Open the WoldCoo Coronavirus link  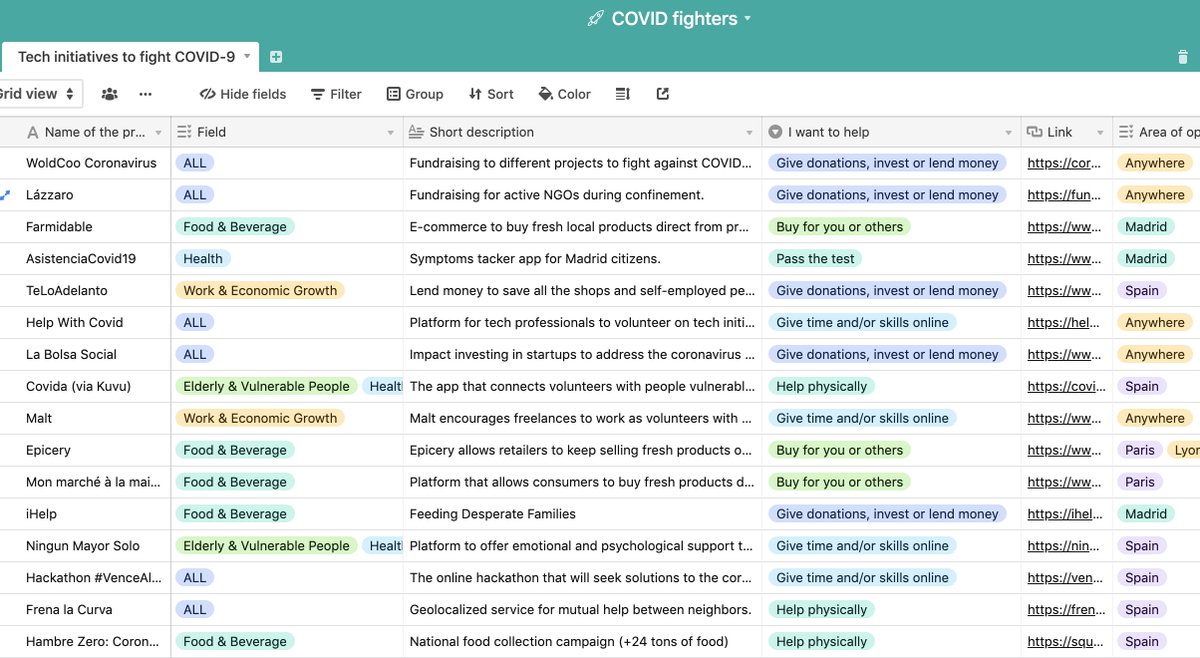1064,163
